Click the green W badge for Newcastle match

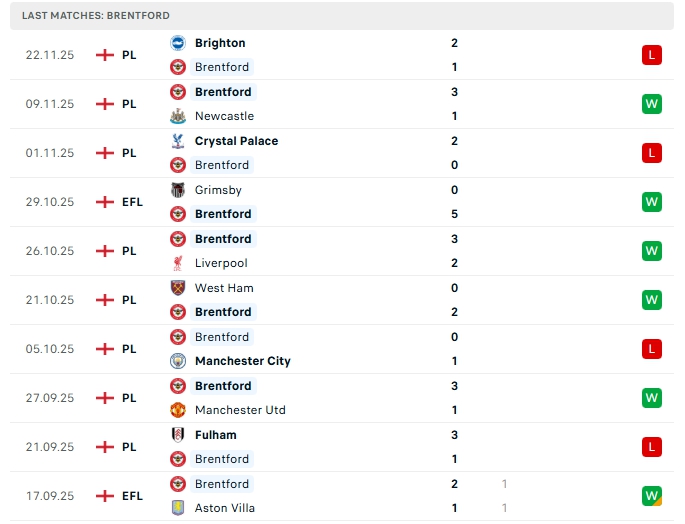point(652,104)
